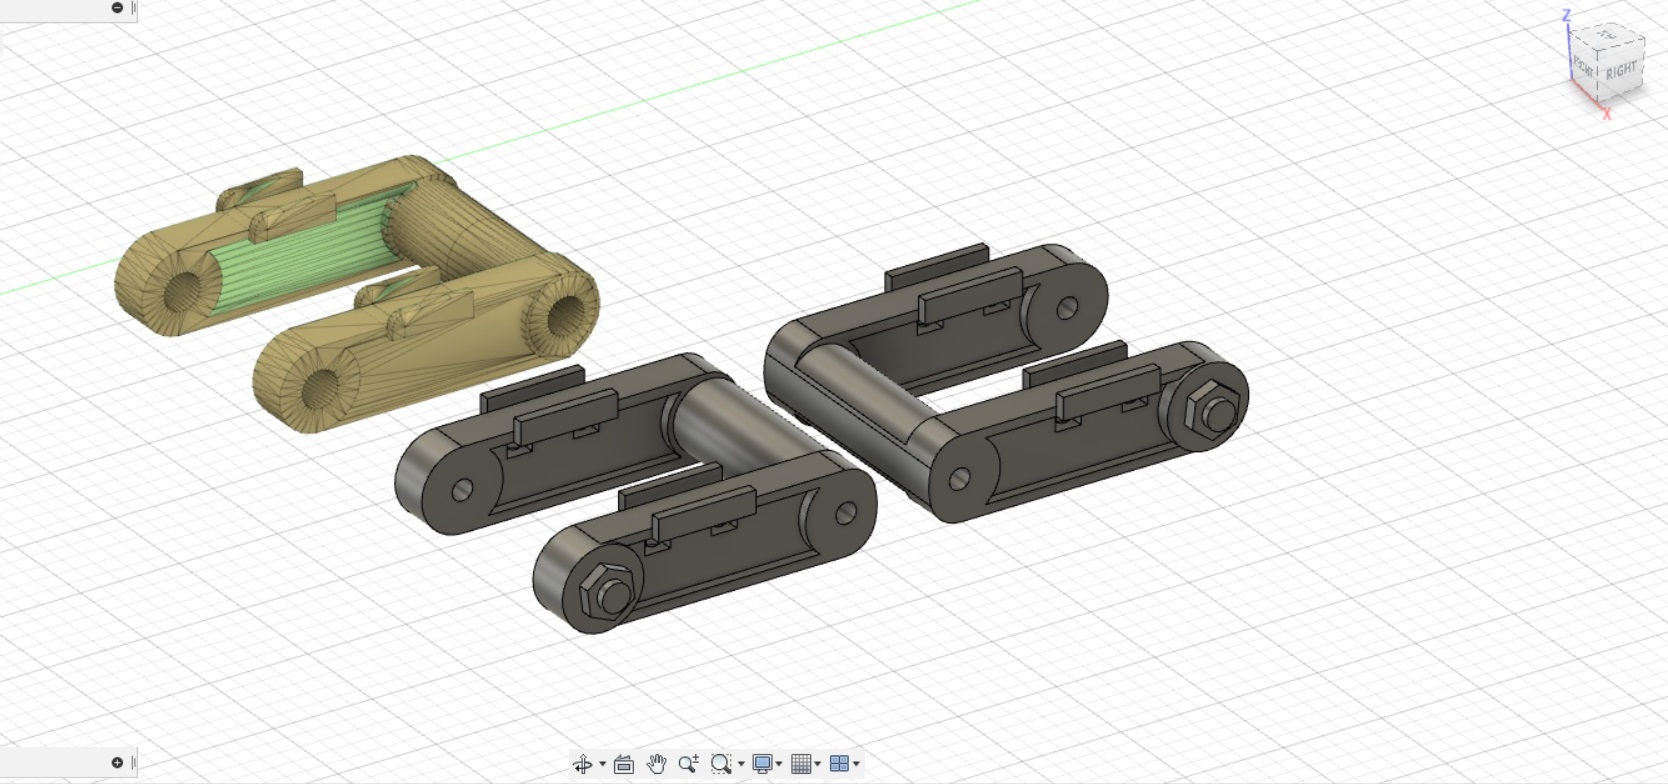The height and width of the screenshot is (784, 1668).
Task: Open the Orbit type dropdown arrow
Action: pos(602,765)
